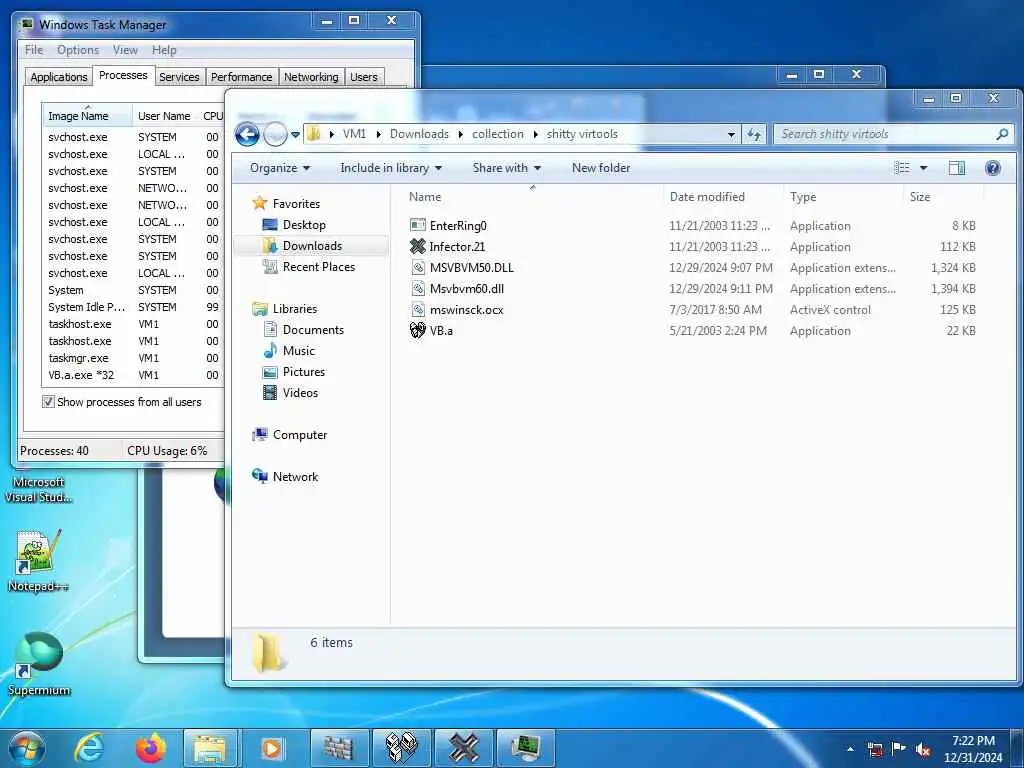This screenshot has width=1024, height=768.
Task: Open Windows Media Player taskbar icon
Action: pyautogui.click(x=272, y=748)
